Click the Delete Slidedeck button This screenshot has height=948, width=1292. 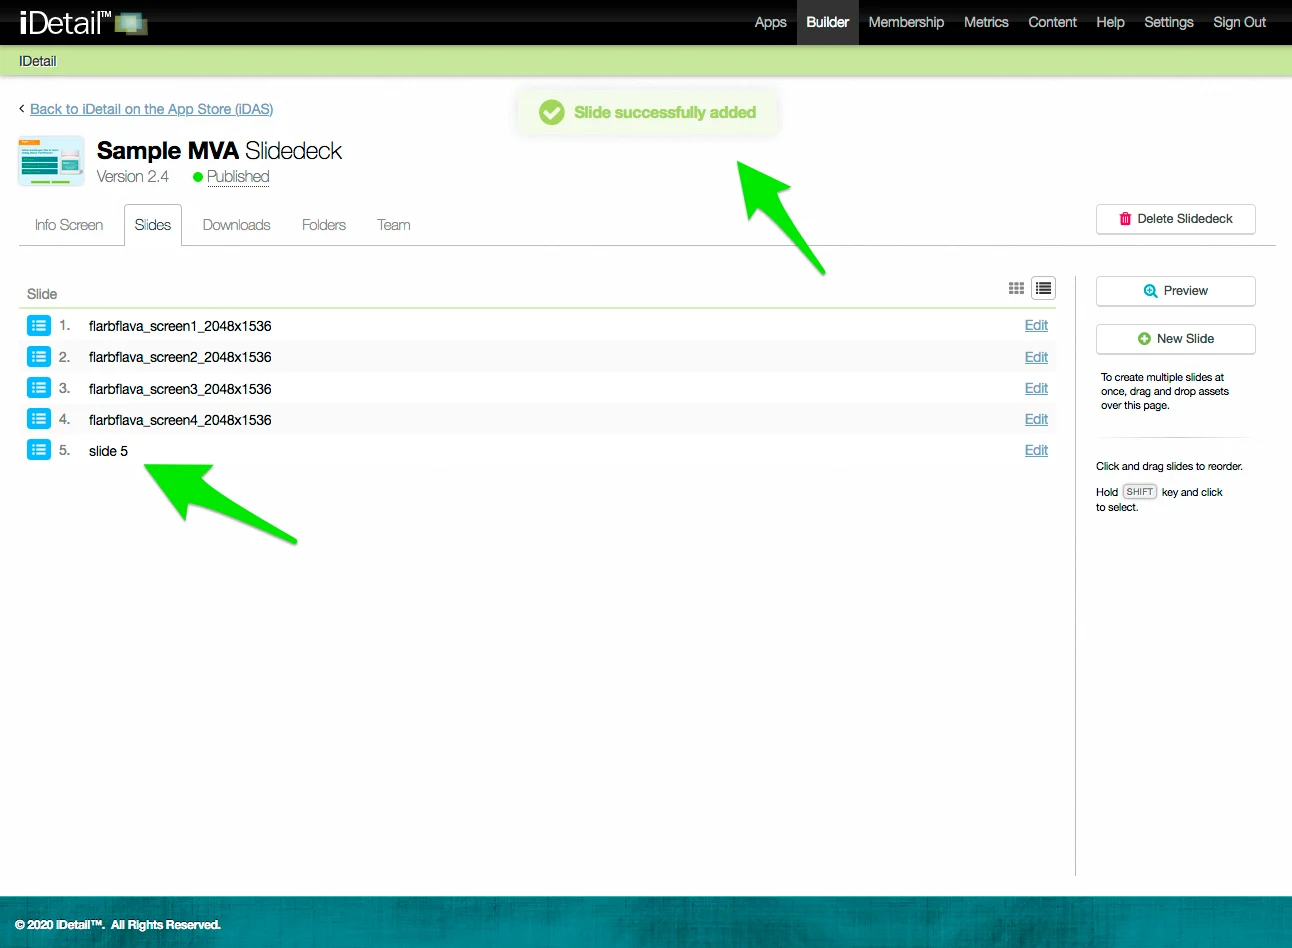[1176, 219]
